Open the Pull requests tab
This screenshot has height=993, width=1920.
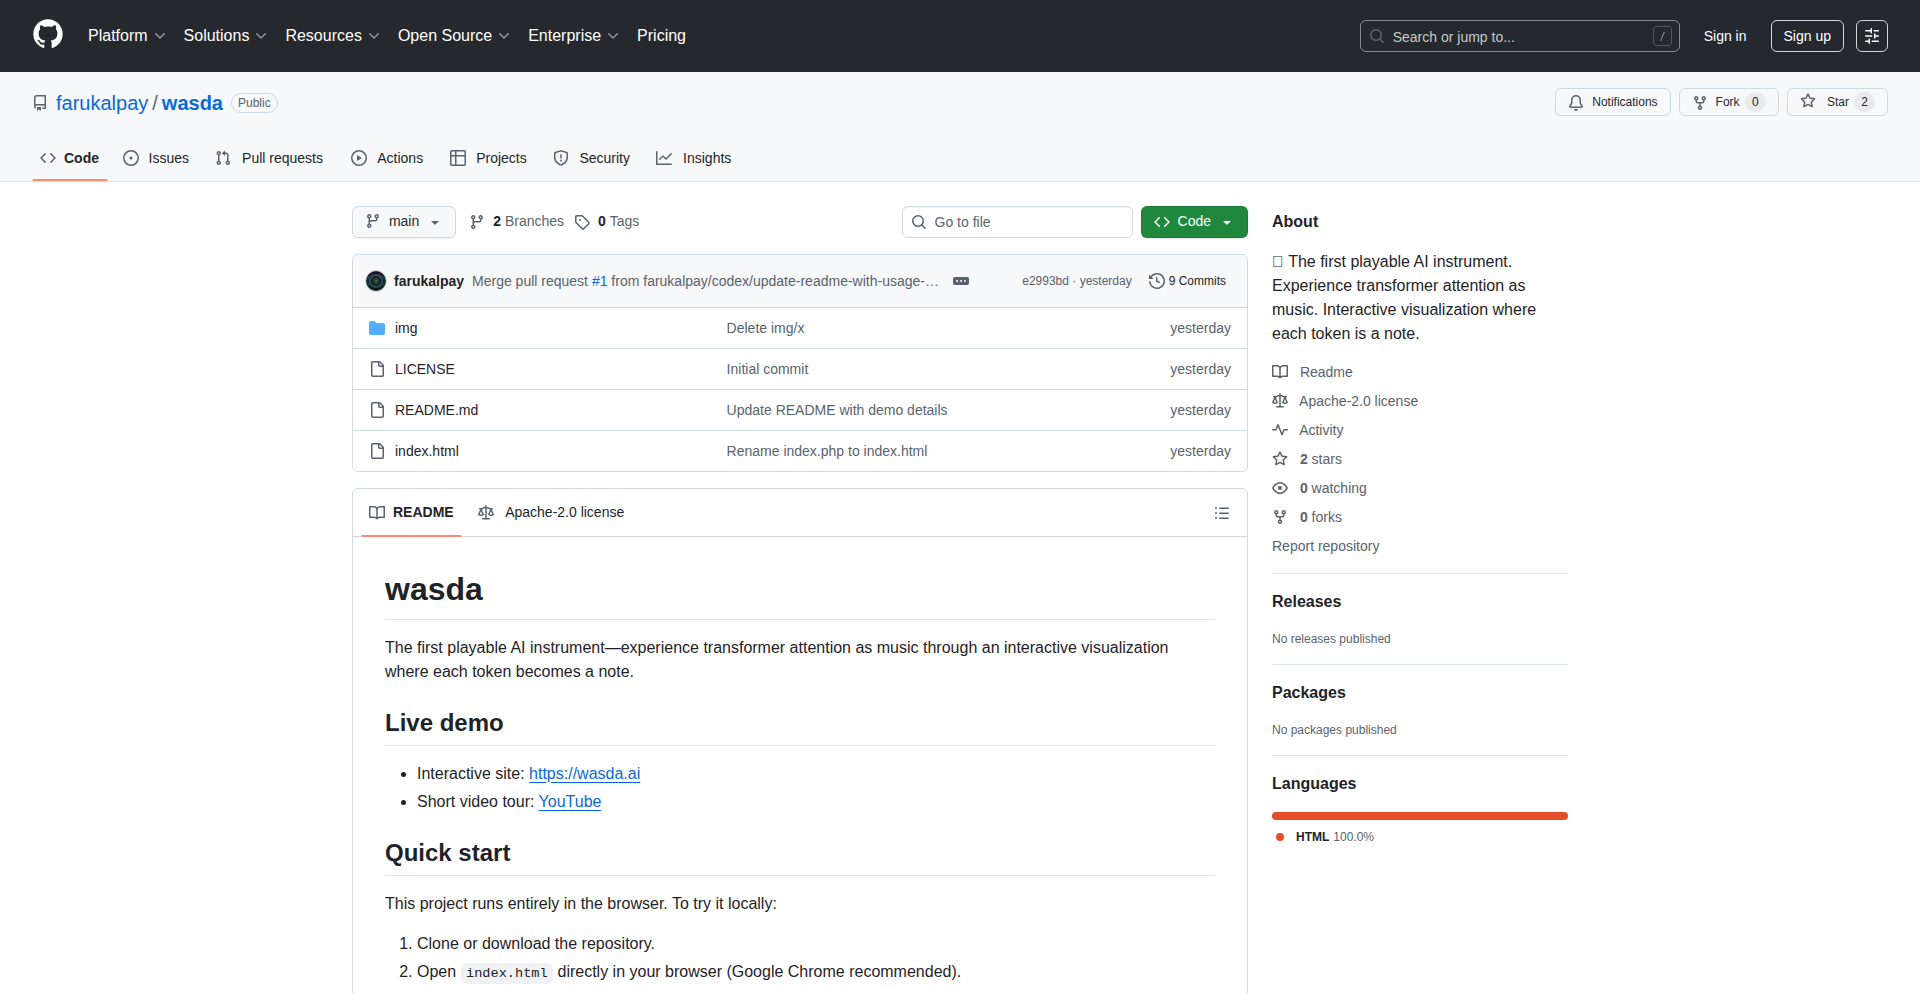coord(270,158)
